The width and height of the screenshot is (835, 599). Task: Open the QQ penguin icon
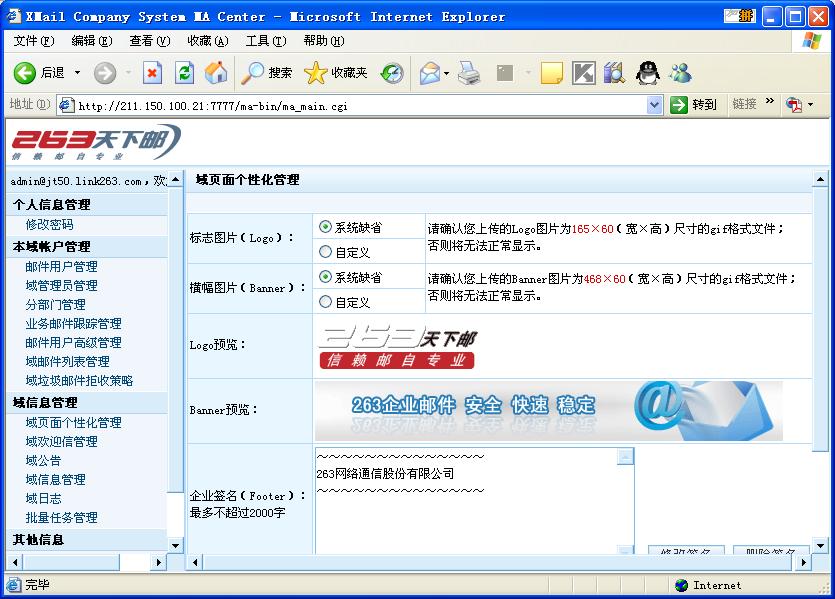[648, 73]
